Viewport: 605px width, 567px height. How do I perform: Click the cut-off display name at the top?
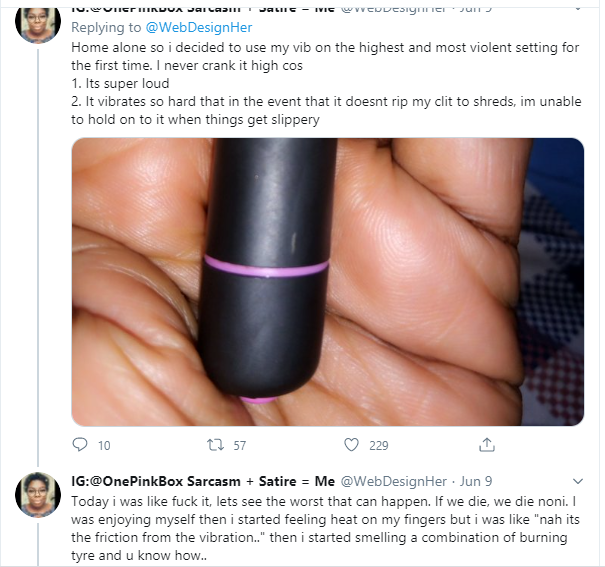[x=203, y=10]
